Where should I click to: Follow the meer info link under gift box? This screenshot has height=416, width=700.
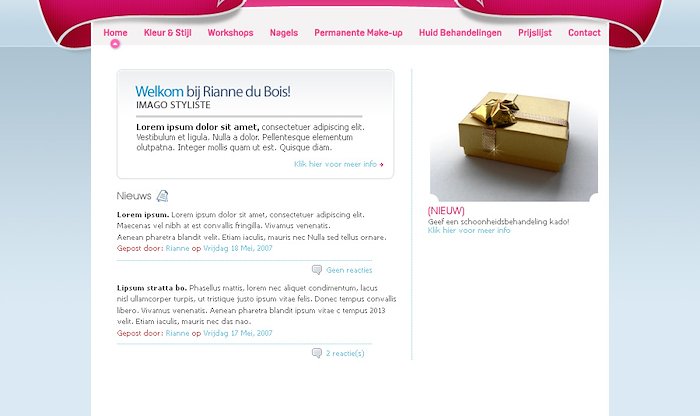(469, 230)
